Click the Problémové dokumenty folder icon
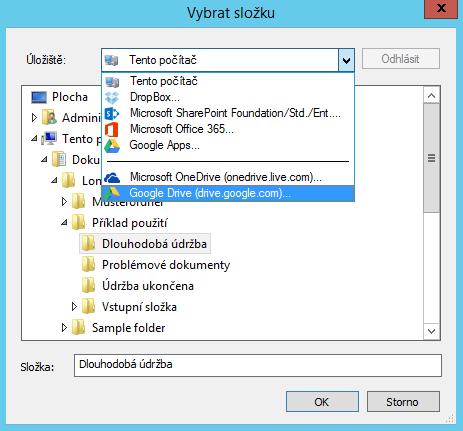The height and width of the screenshot is (431, 463). pyautogui.click(x=89, y=264)
